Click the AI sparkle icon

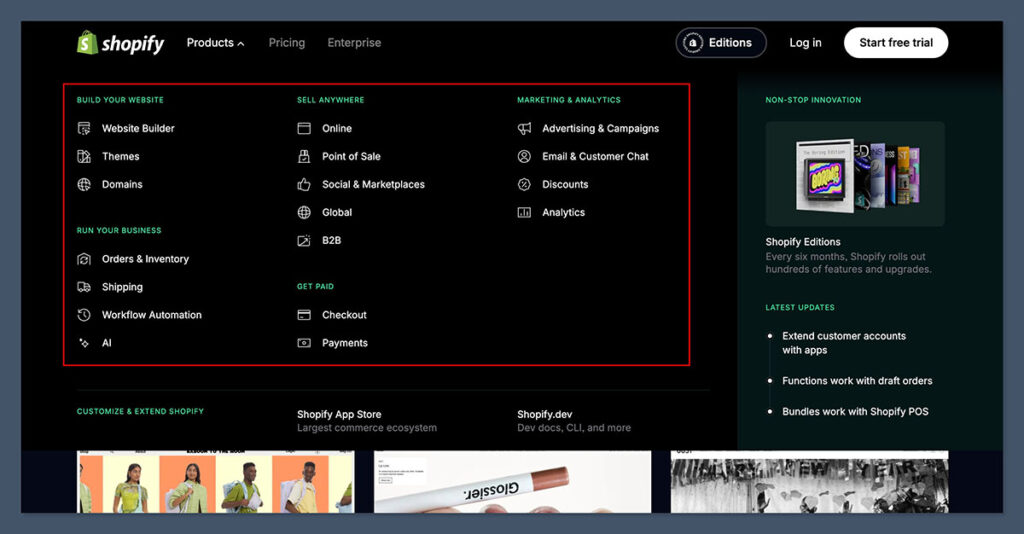84,343
